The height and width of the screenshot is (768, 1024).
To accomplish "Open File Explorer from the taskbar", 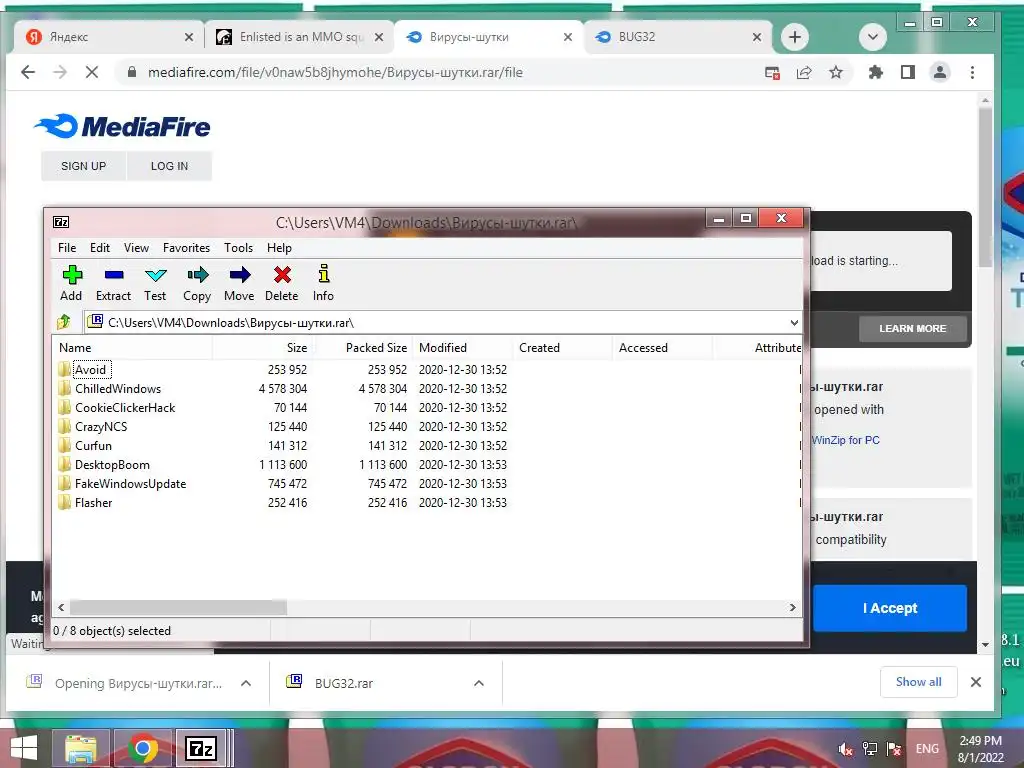I will coord(80,748).
